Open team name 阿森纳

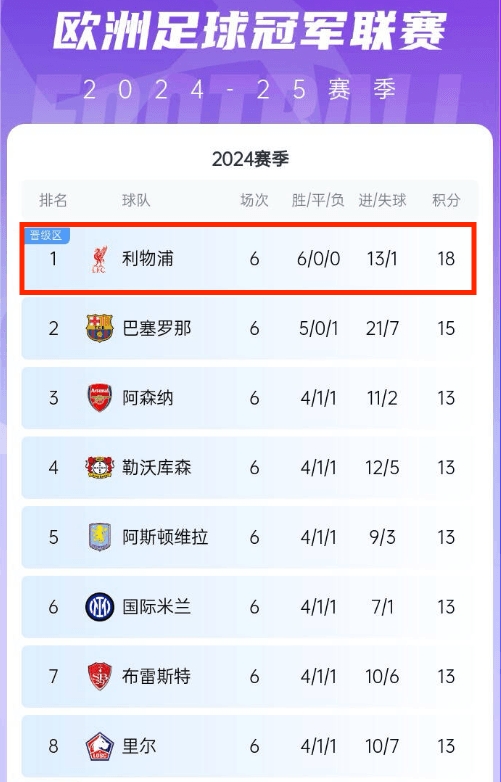[x=148, y=398]
